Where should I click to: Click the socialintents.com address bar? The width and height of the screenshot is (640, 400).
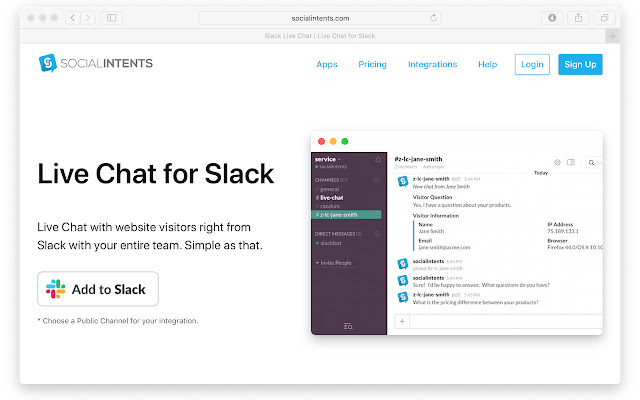320,18
